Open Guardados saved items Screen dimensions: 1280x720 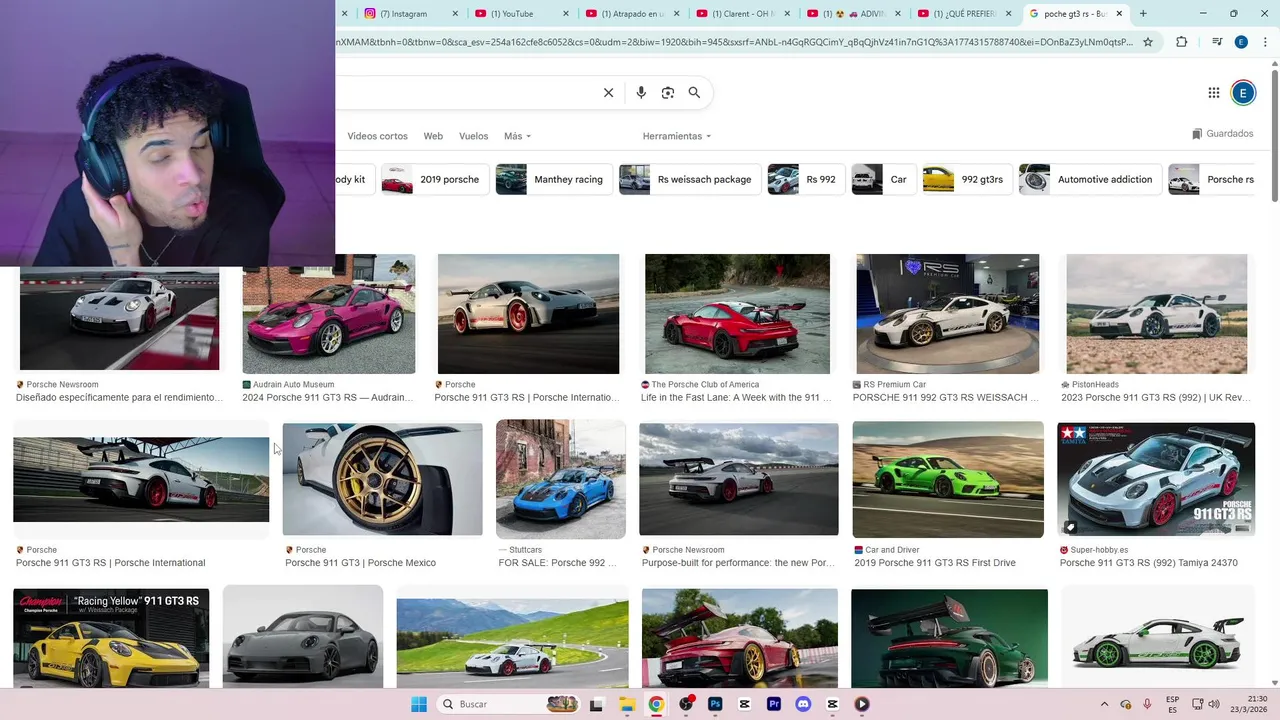coord(1222,134)
